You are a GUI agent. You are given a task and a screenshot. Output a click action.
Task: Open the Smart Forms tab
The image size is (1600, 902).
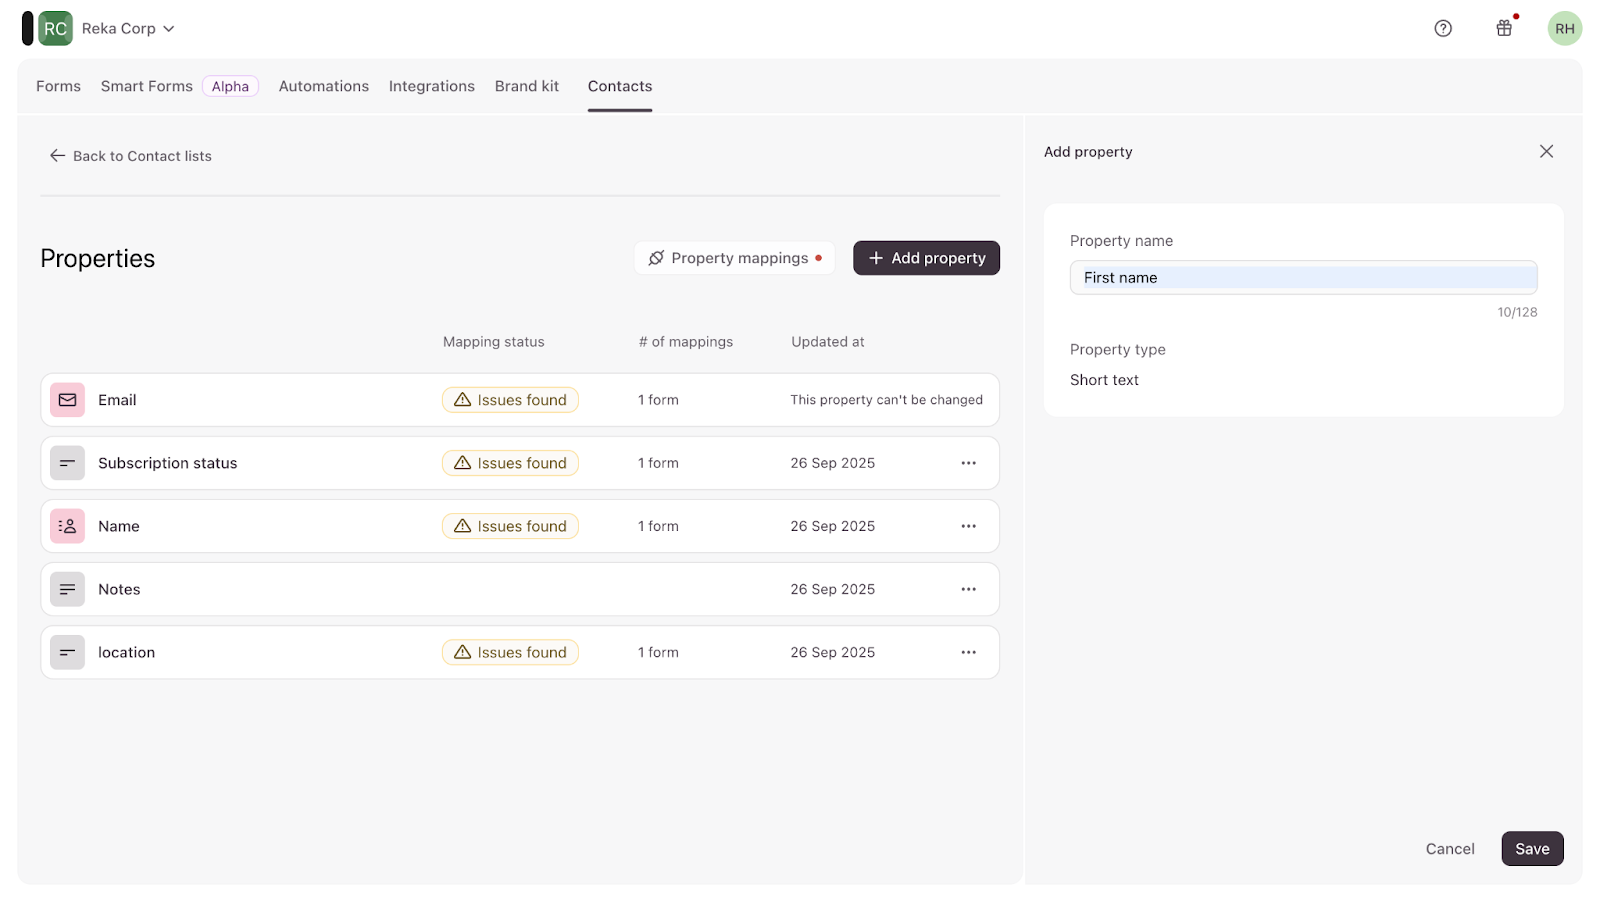147,86
